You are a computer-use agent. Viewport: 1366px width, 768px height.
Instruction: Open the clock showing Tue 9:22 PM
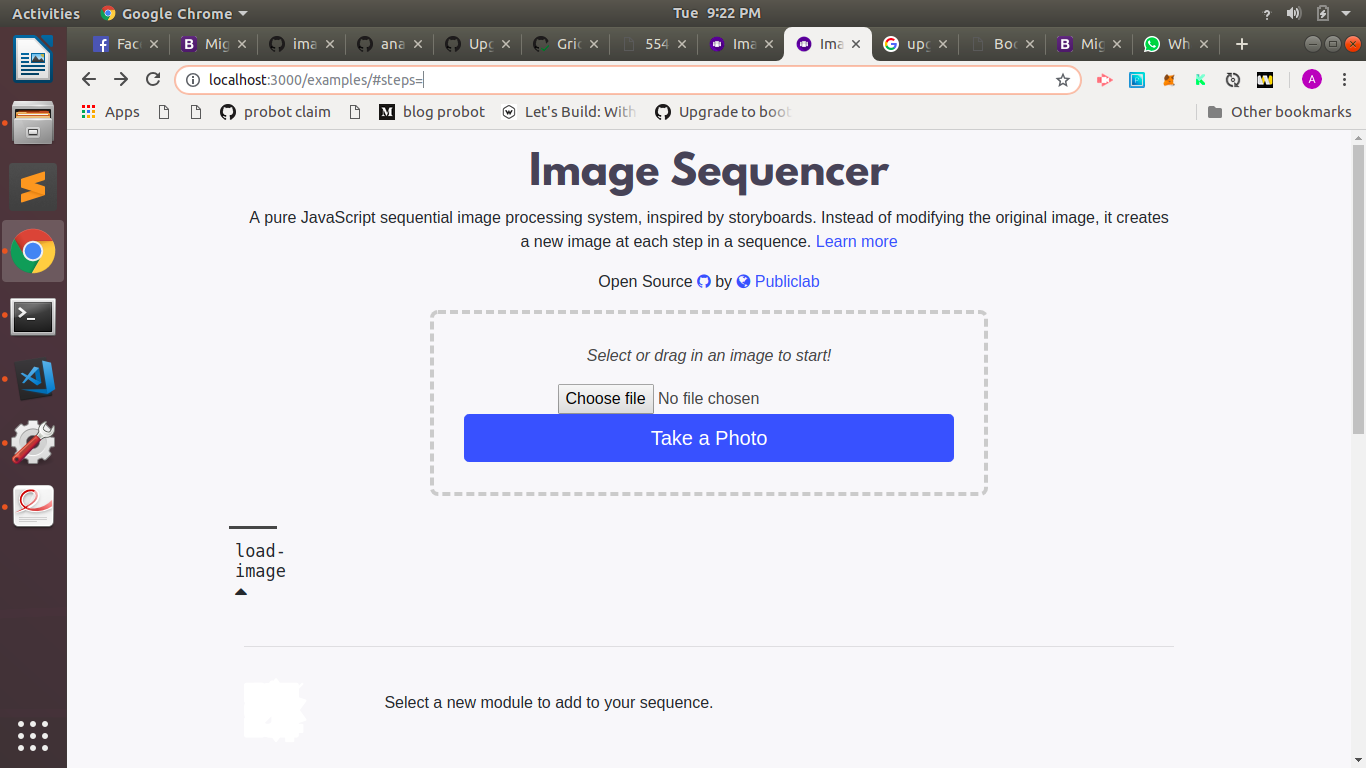pos(717,13)
